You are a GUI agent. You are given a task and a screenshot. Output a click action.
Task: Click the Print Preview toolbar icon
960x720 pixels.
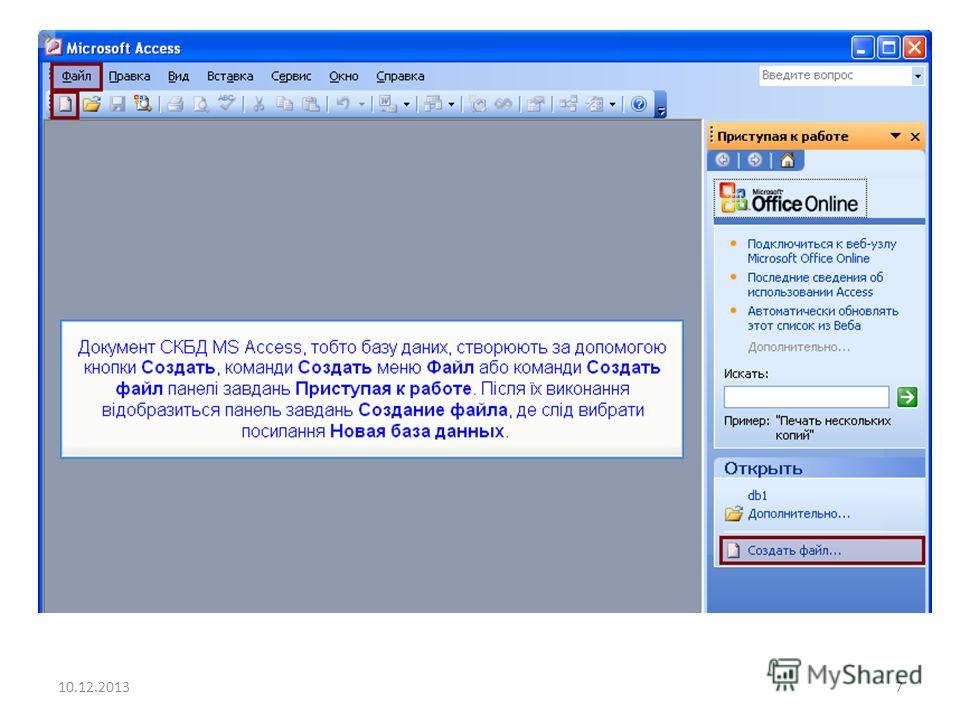[x=201, y=105]
